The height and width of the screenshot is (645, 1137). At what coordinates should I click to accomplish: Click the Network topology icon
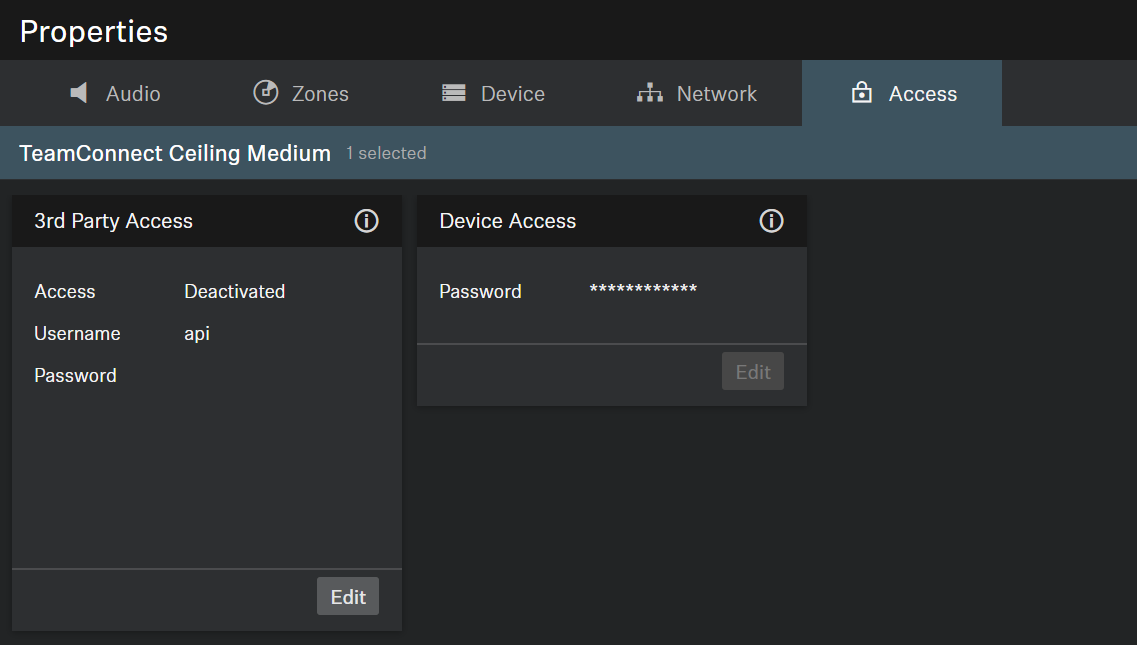(x=650, y=93)
